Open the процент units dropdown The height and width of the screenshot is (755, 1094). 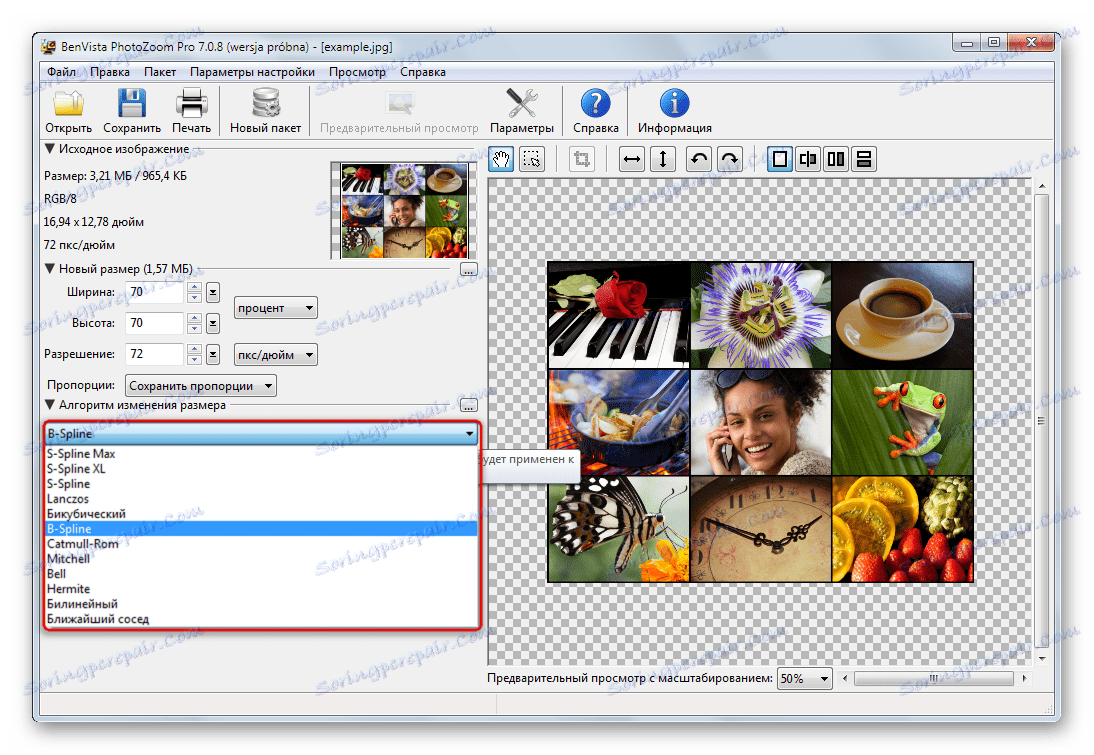click(x=276, y=308)
